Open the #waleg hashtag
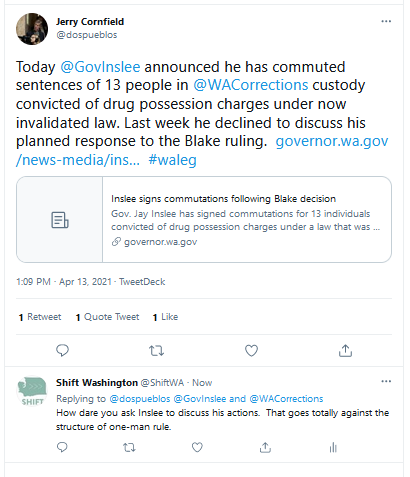The image size is (410, 477). pos(172,160)
